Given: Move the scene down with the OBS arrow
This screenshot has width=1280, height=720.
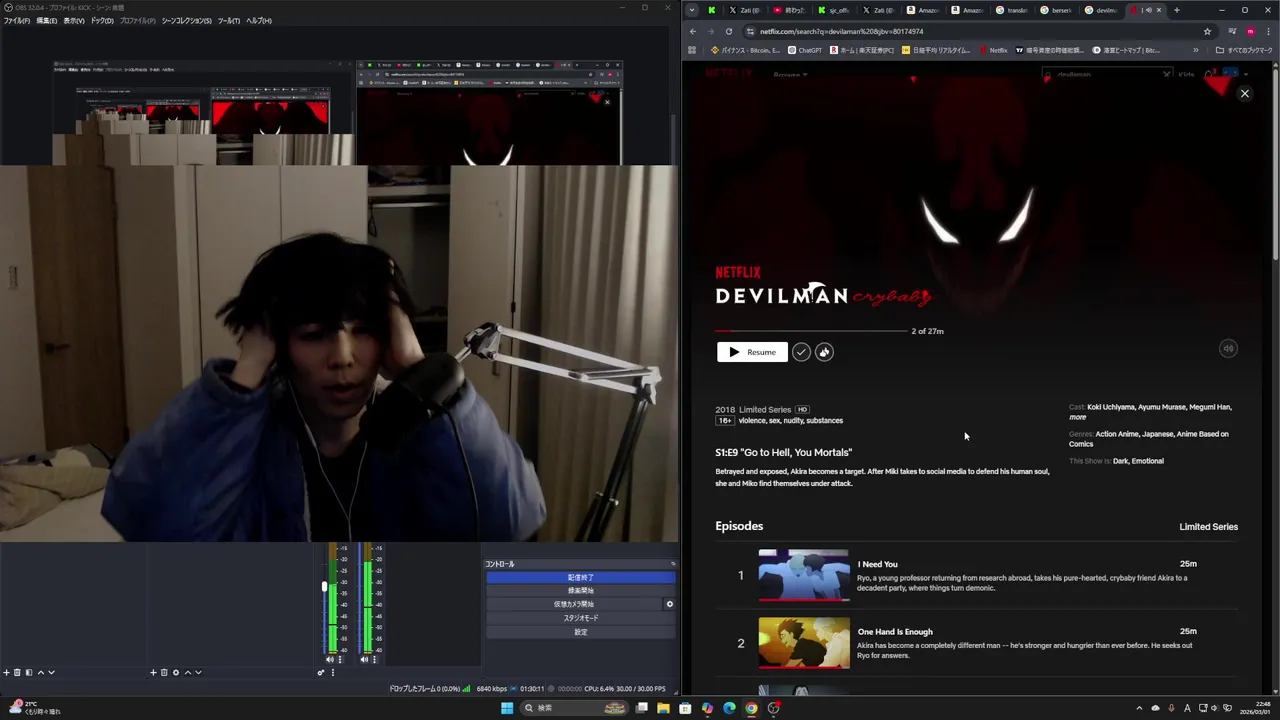Looking at the screenshot, I should click(52, 673).
